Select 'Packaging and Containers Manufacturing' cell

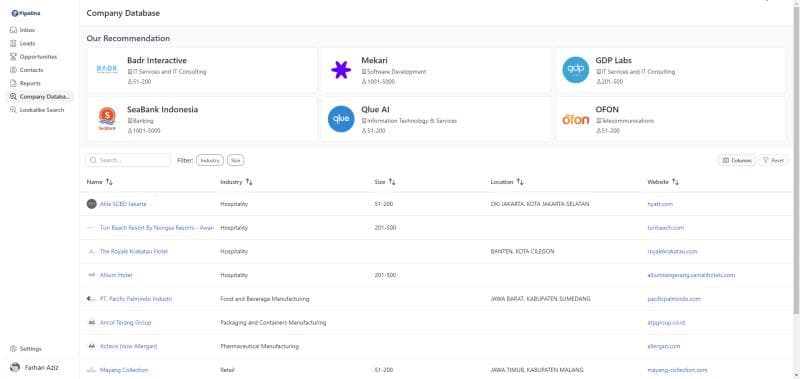pos(273,322)
